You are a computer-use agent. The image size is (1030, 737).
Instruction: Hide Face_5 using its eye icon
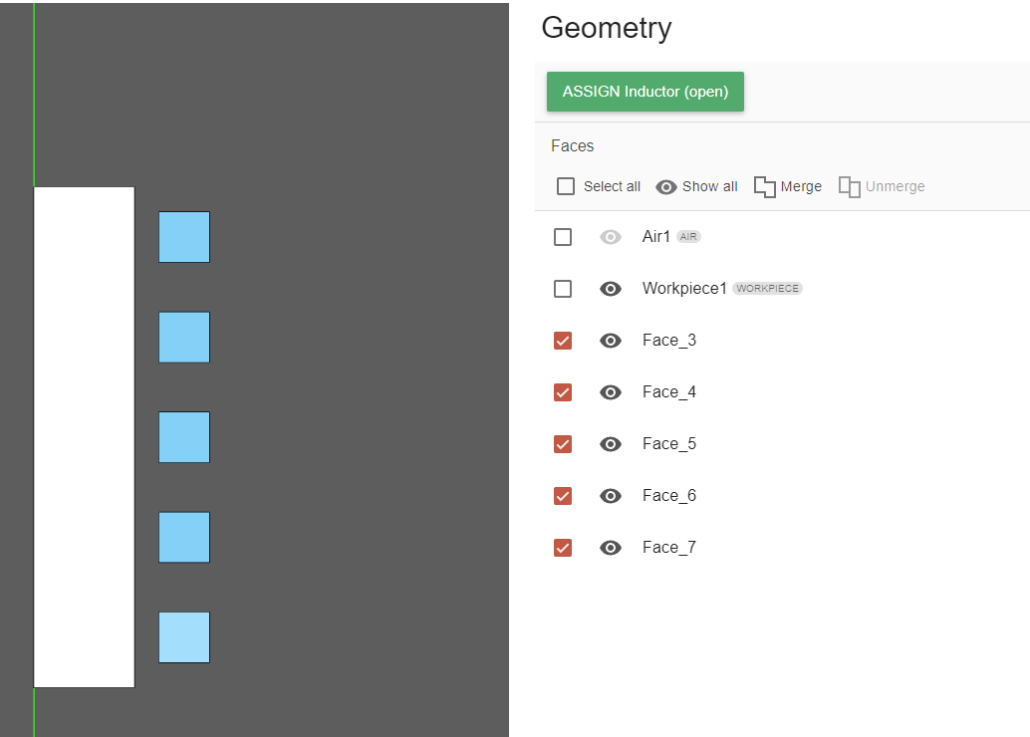(x=610, y=444)
